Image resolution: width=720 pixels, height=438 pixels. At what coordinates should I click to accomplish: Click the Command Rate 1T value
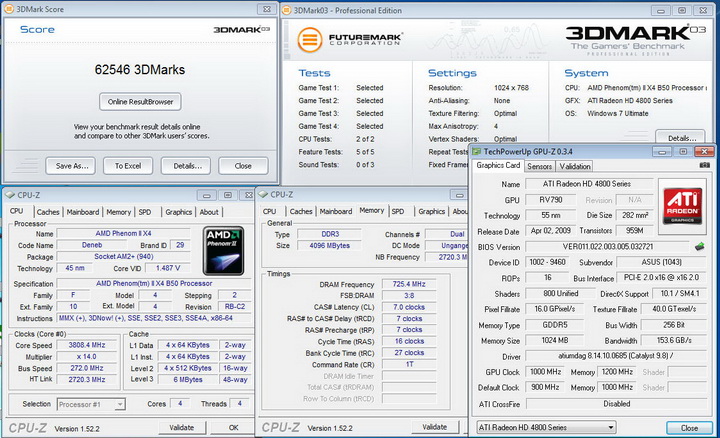[409, 365]
